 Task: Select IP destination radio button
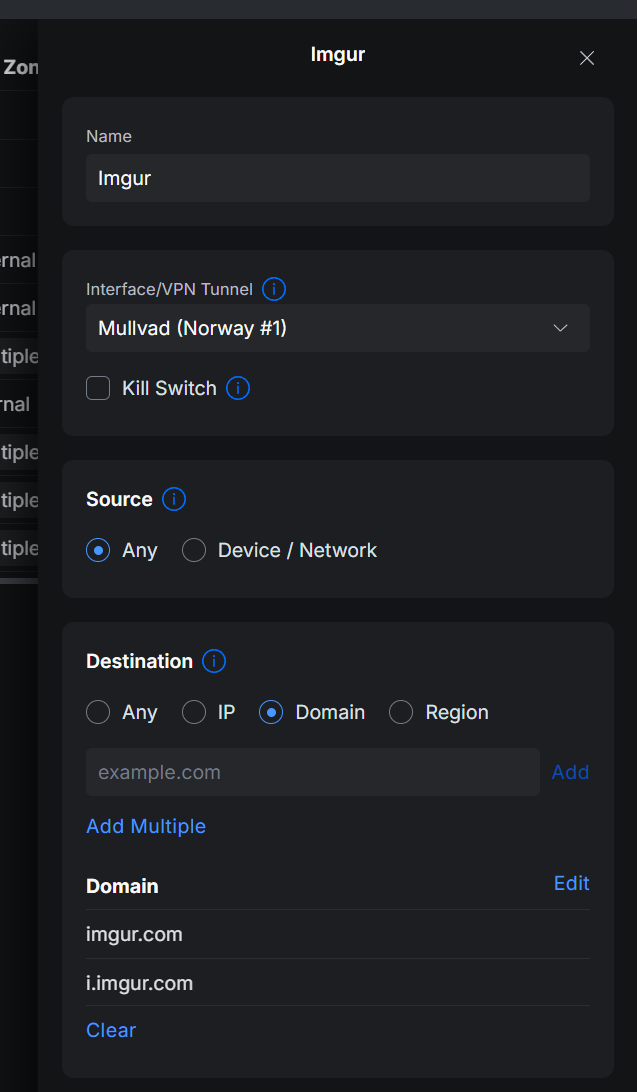pos(194,712)
